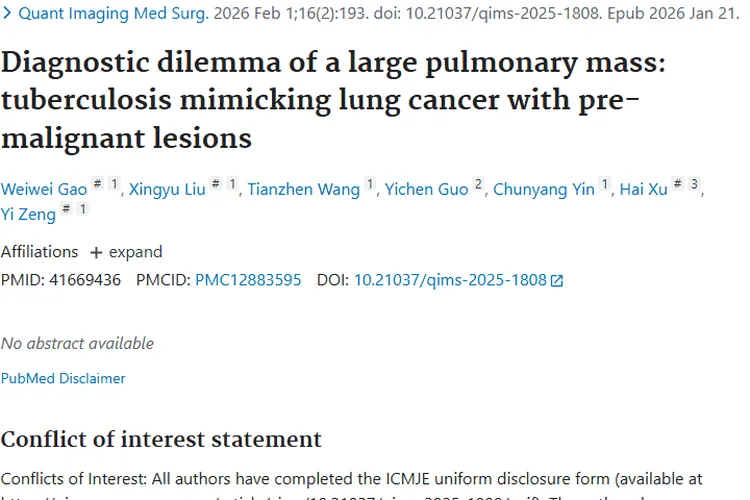Screen dimensions: 750x500
Task: Click affiliation superscript 1 next to Tianzhen Wang
Action: point(370,184)
